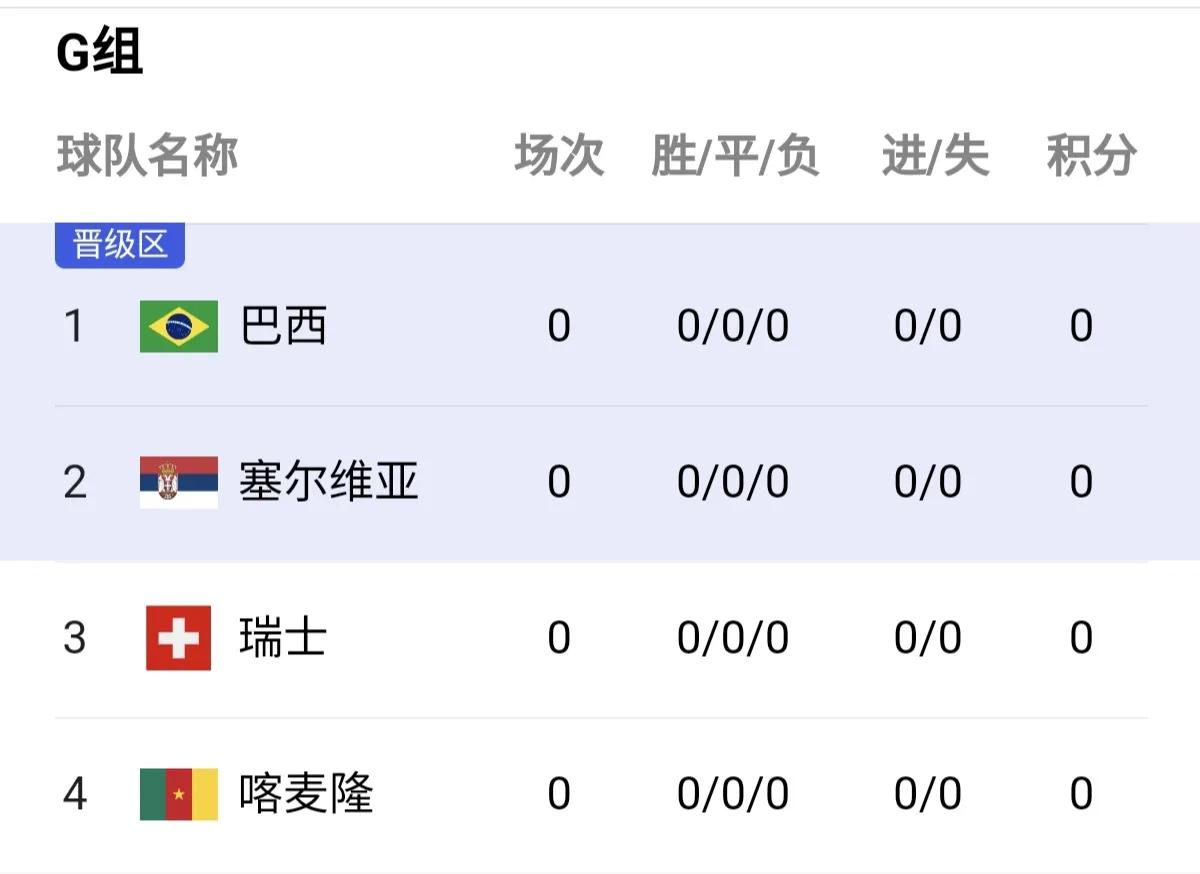Click the Brazil flag icon
The width and height of the screenshot is (1200, 874).
coord(178,326)
